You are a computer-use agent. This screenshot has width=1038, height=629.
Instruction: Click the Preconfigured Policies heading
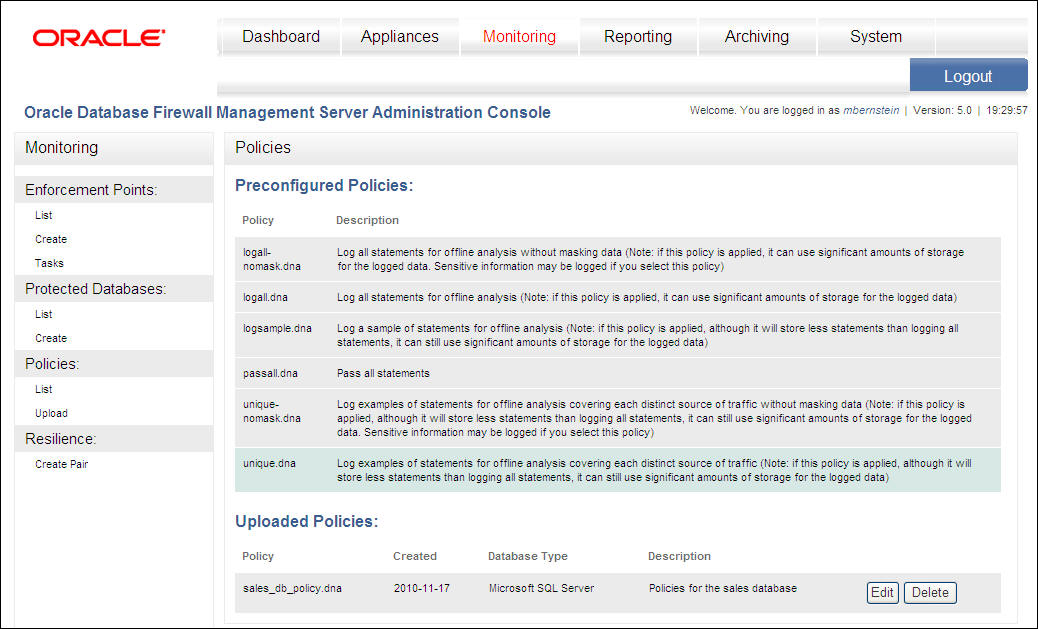[324, 185]
